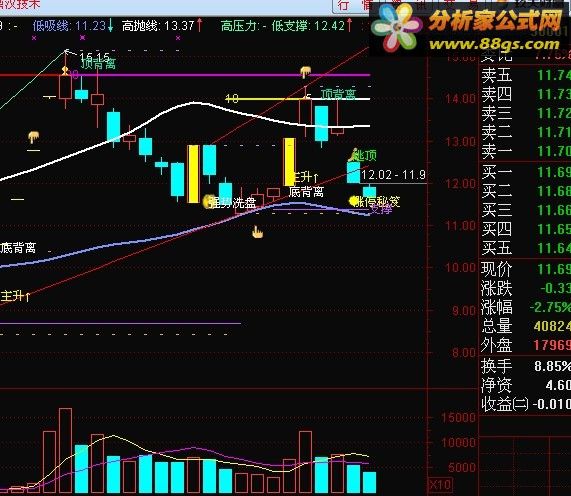The width and height of the screenshot is (571, 496).
Task: Click the 涨幅 -2.75% row
Action: click(525, 307)
